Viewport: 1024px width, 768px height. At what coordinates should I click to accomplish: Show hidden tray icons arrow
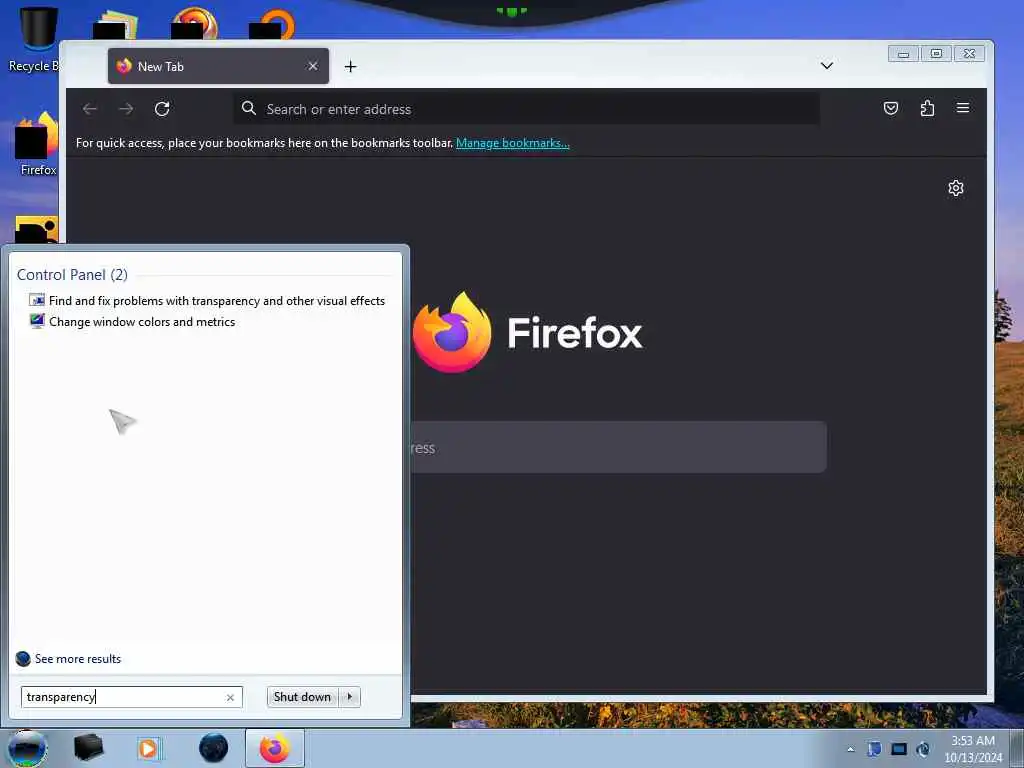850,750
